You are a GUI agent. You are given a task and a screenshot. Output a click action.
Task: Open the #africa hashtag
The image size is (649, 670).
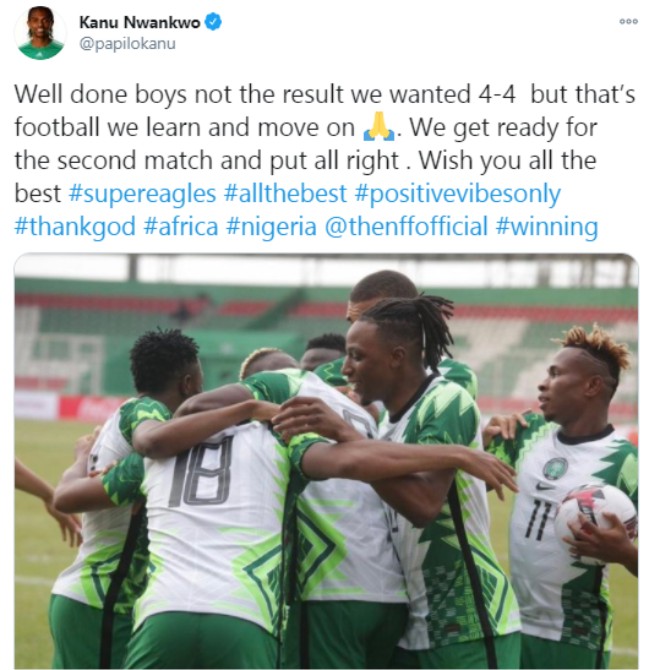(181, 226)
